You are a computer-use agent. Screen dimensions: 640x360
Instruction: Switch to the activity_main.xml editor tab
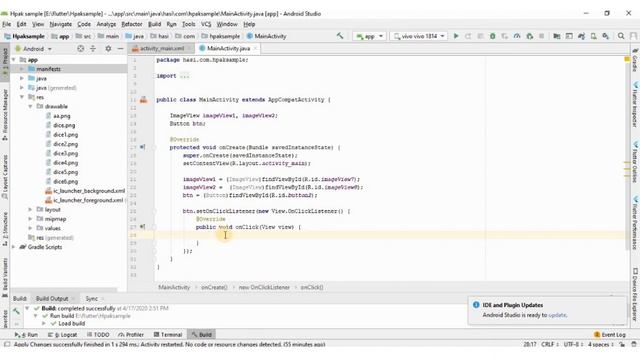162,49
